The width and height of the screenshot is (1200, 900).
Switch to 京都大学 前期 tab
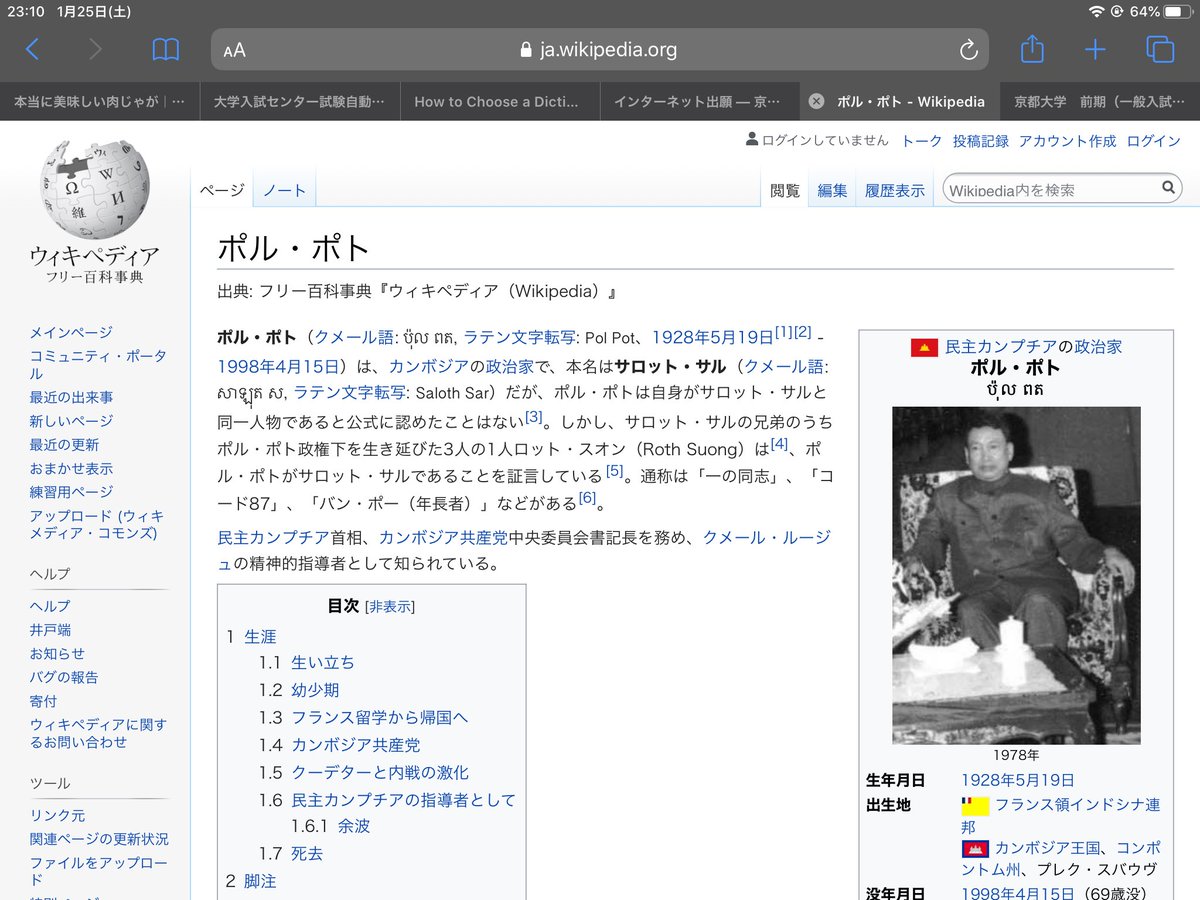pos(1100,101)
